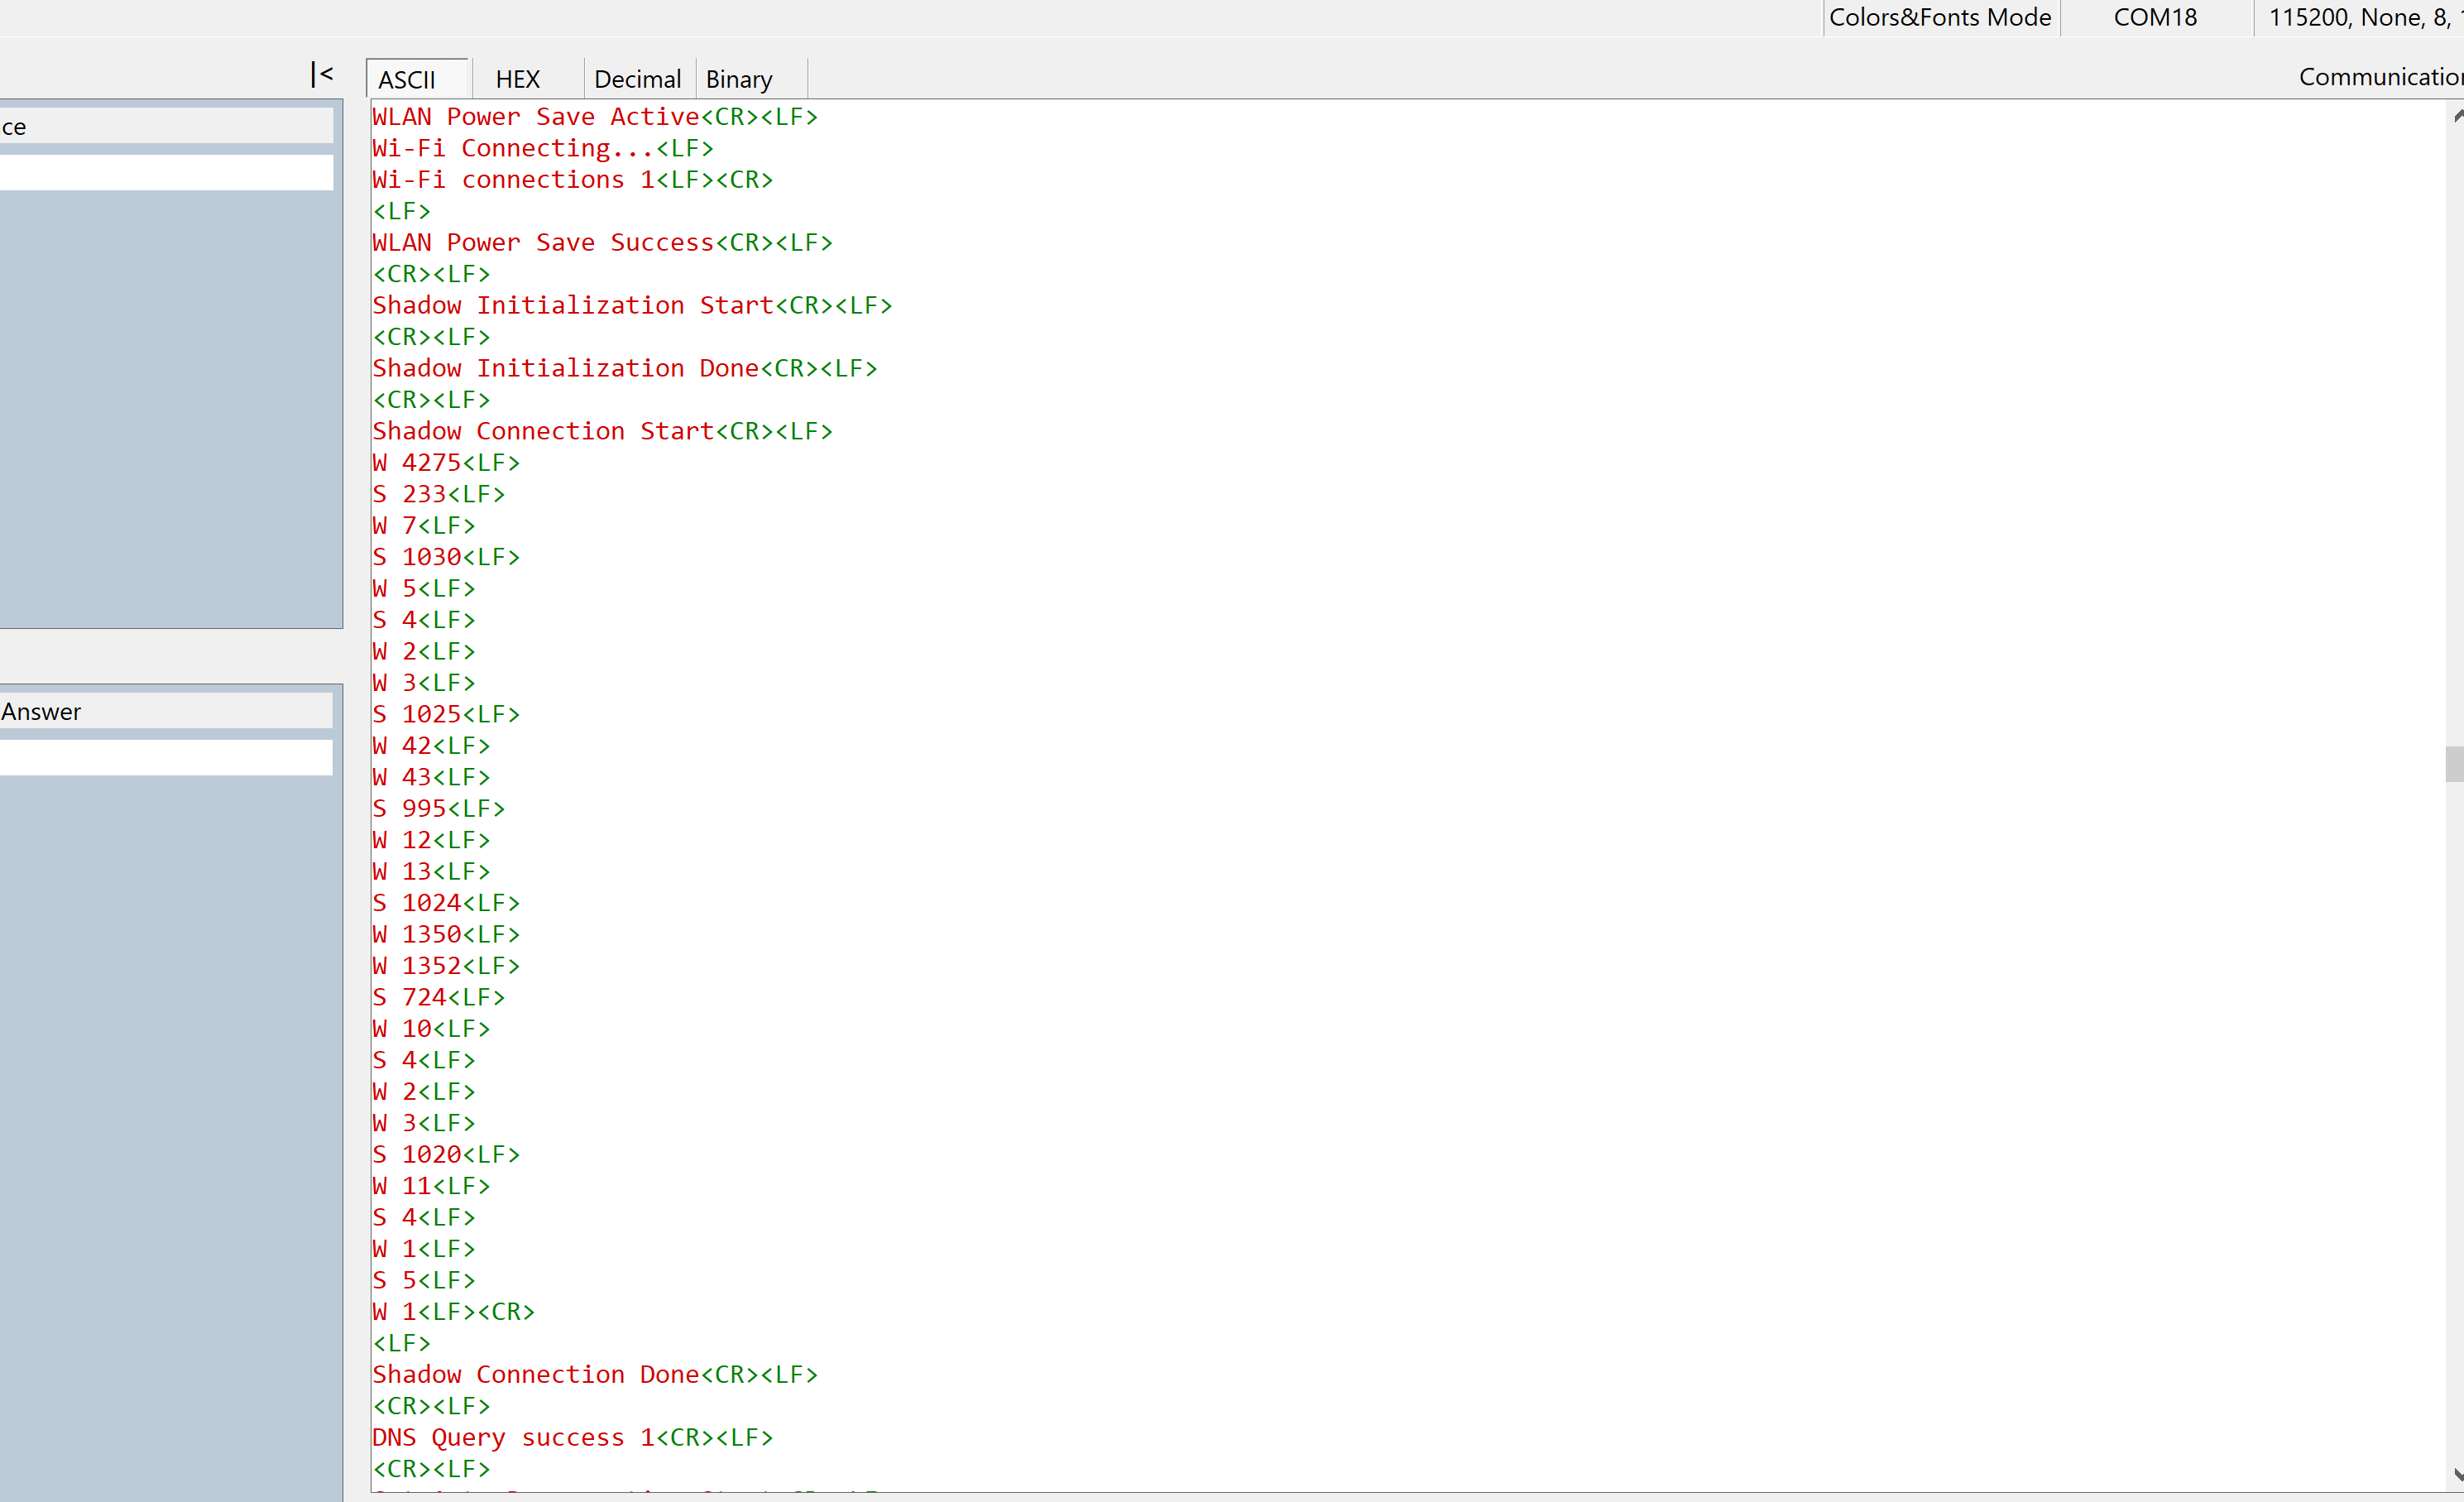
Task: Click the Communication label above the output area
Action: (2379, 76)
